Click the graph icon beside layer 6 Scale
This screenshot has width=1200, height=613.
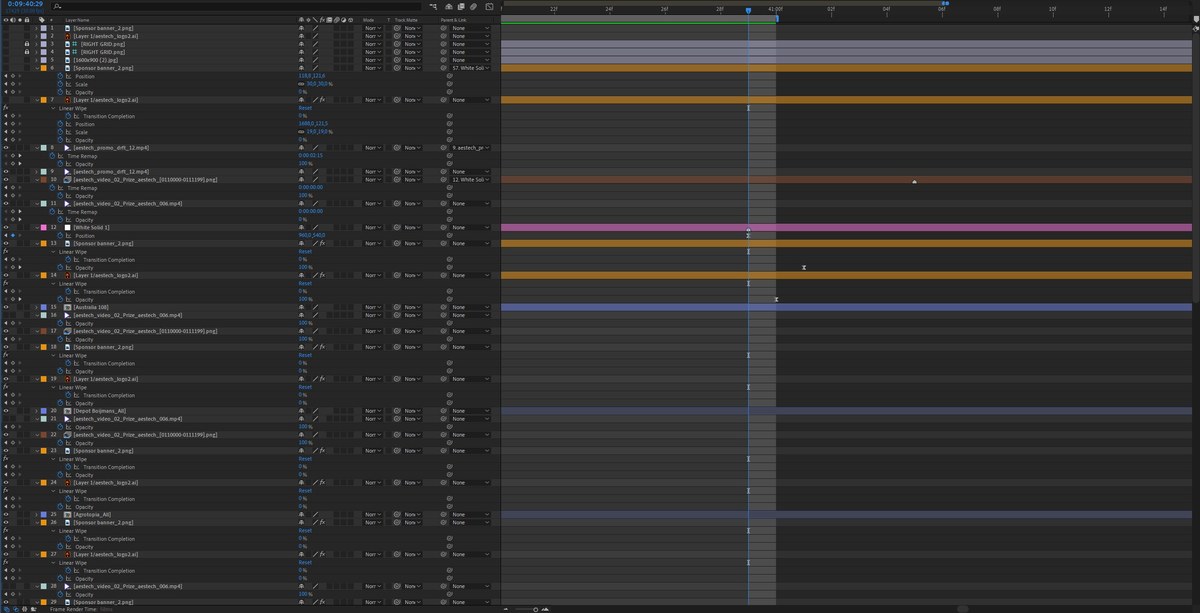[68, 84]
